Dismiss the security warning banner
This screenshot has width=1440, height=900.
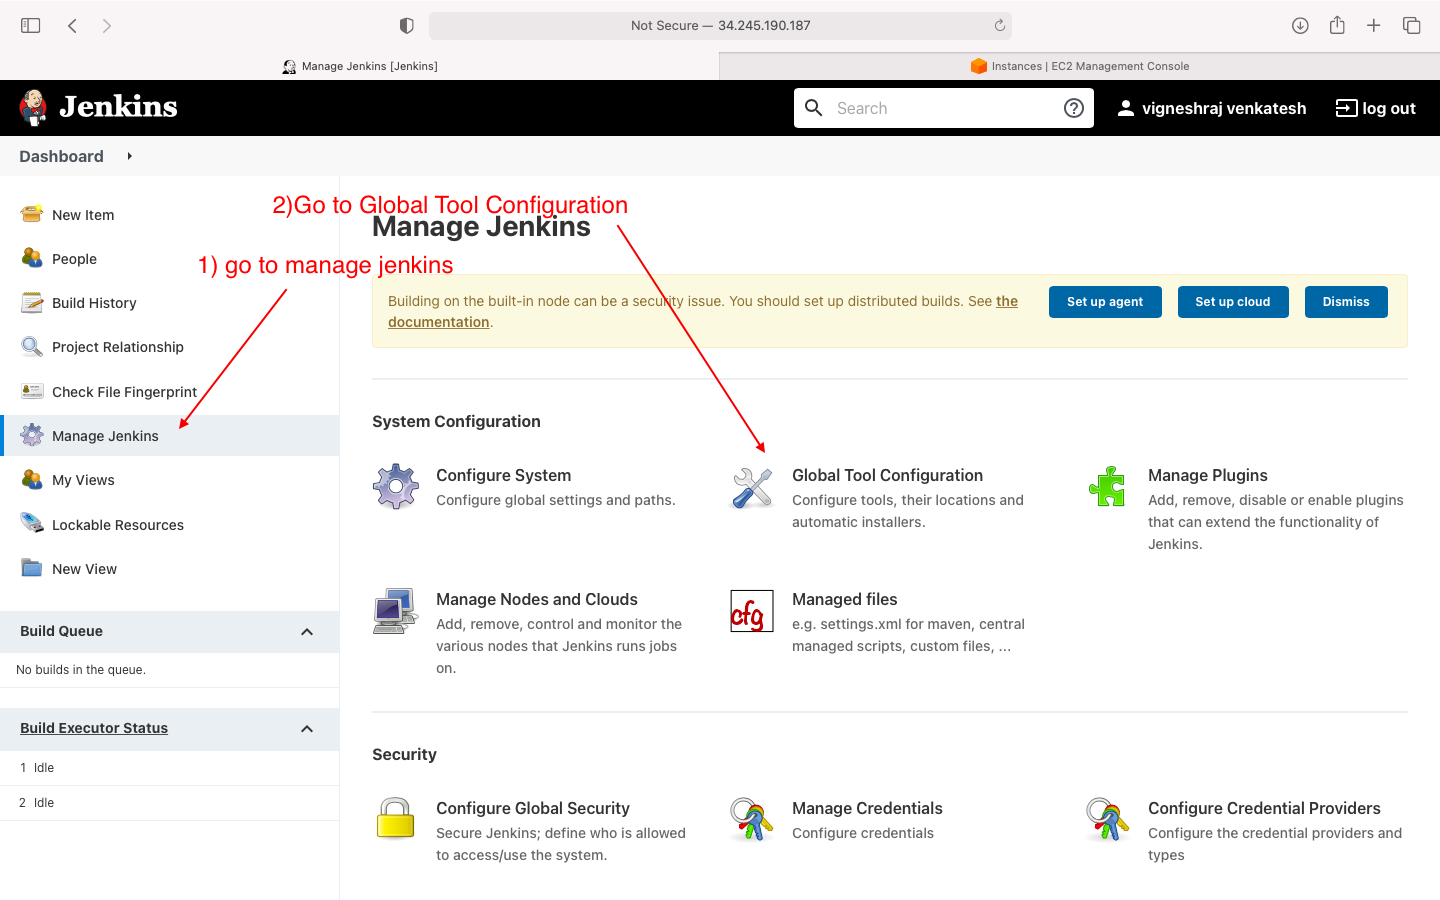1346,302
